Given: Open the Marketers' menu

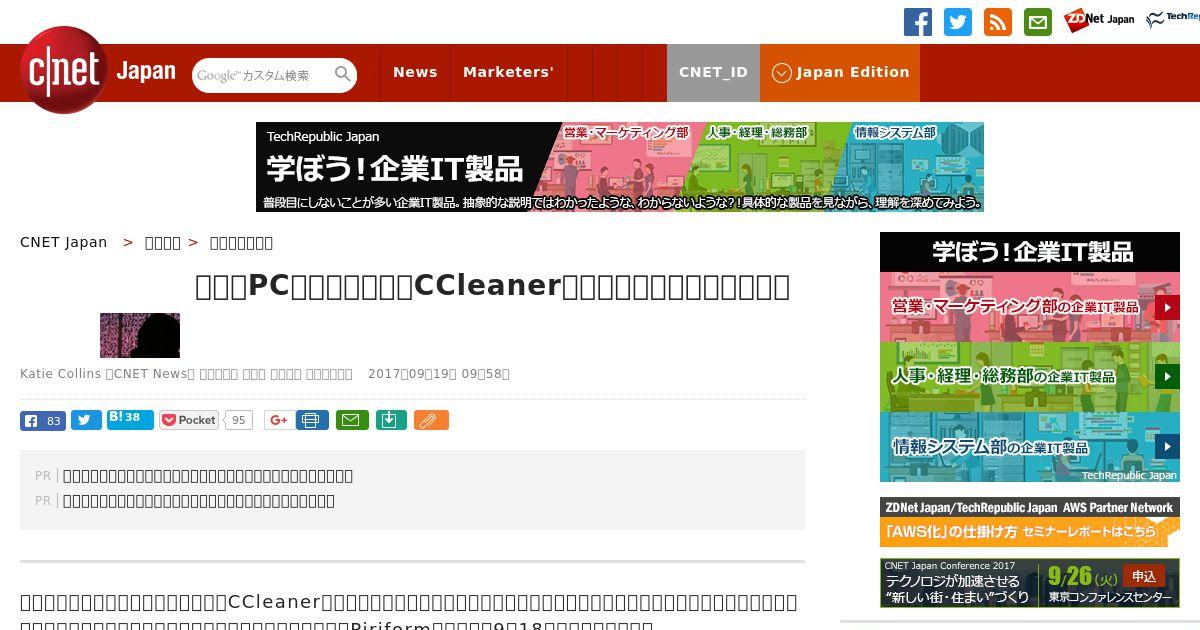Looking at the screenshot, I should [508, 72].
